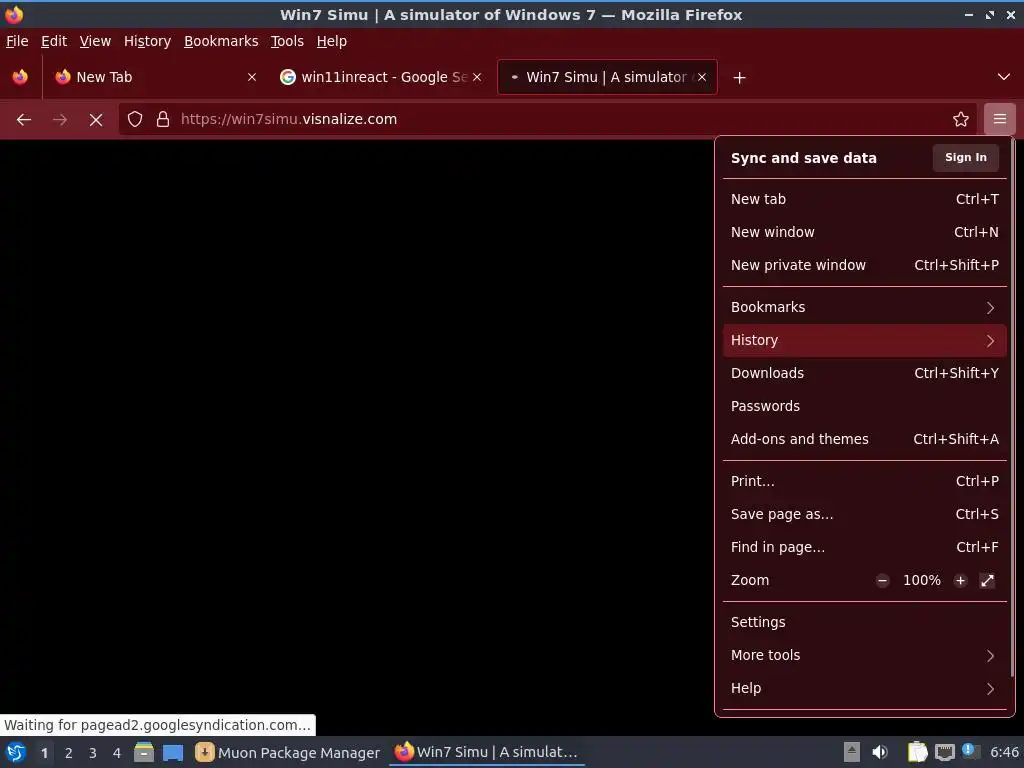1024x768 pixels.
Task: Select Save page as... entry
Action: pyautogui.click(x=865, y=515)
